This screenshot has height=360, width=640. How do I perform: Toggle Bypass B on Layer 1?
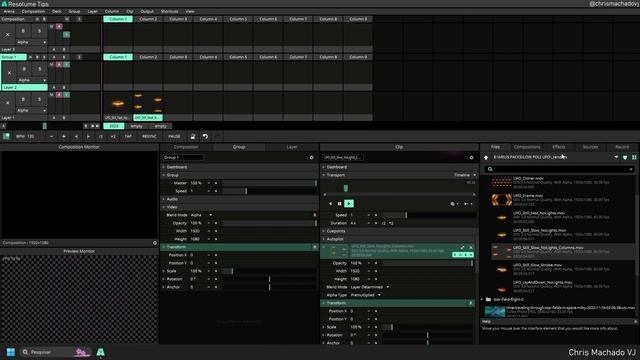click(23, 99)
